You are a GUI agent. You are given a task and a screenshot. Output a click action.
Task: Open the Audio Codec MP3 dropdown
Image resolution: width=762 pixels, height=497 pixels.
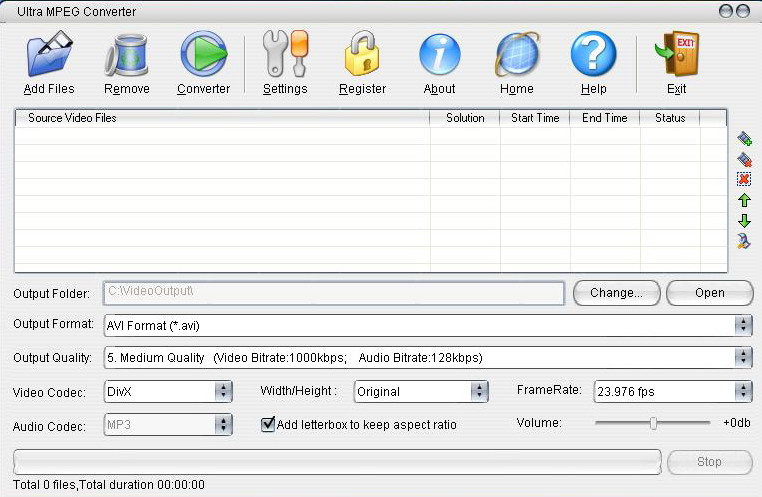223,425
